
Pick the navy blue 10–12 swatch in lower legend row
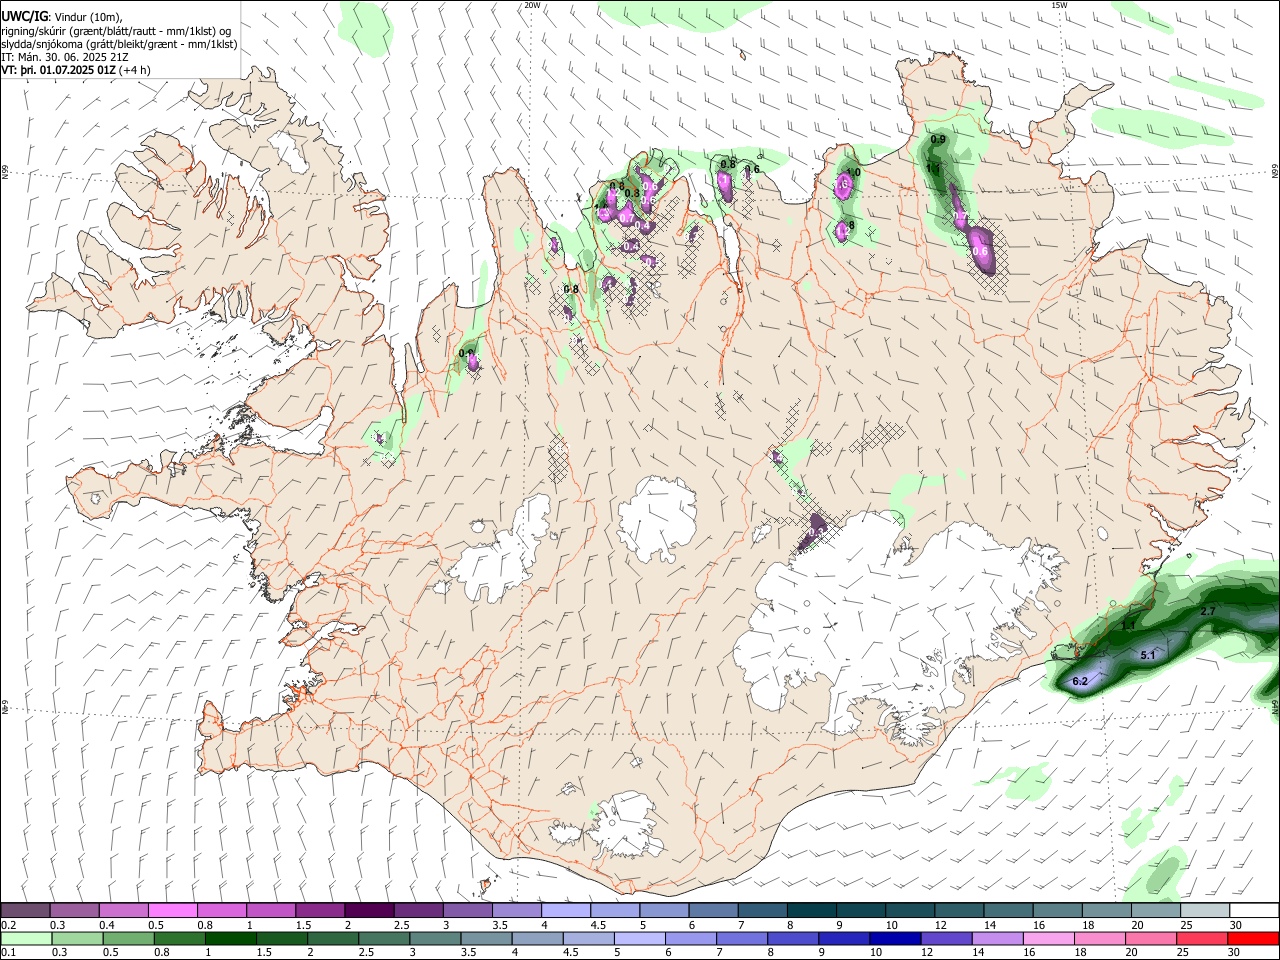coord(894,938)
